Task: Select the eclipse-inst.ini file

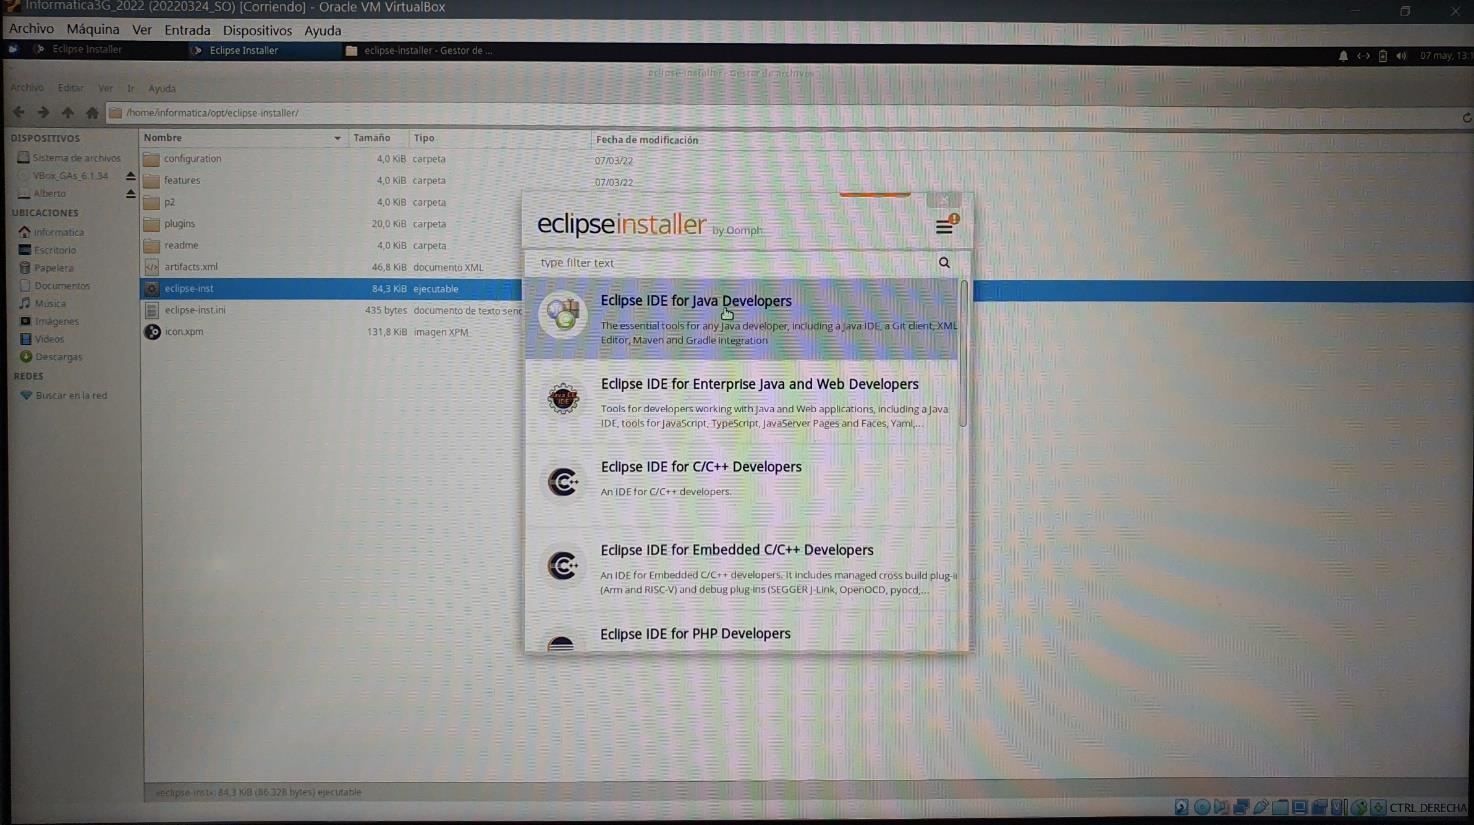Action: (x=195, y=310)
